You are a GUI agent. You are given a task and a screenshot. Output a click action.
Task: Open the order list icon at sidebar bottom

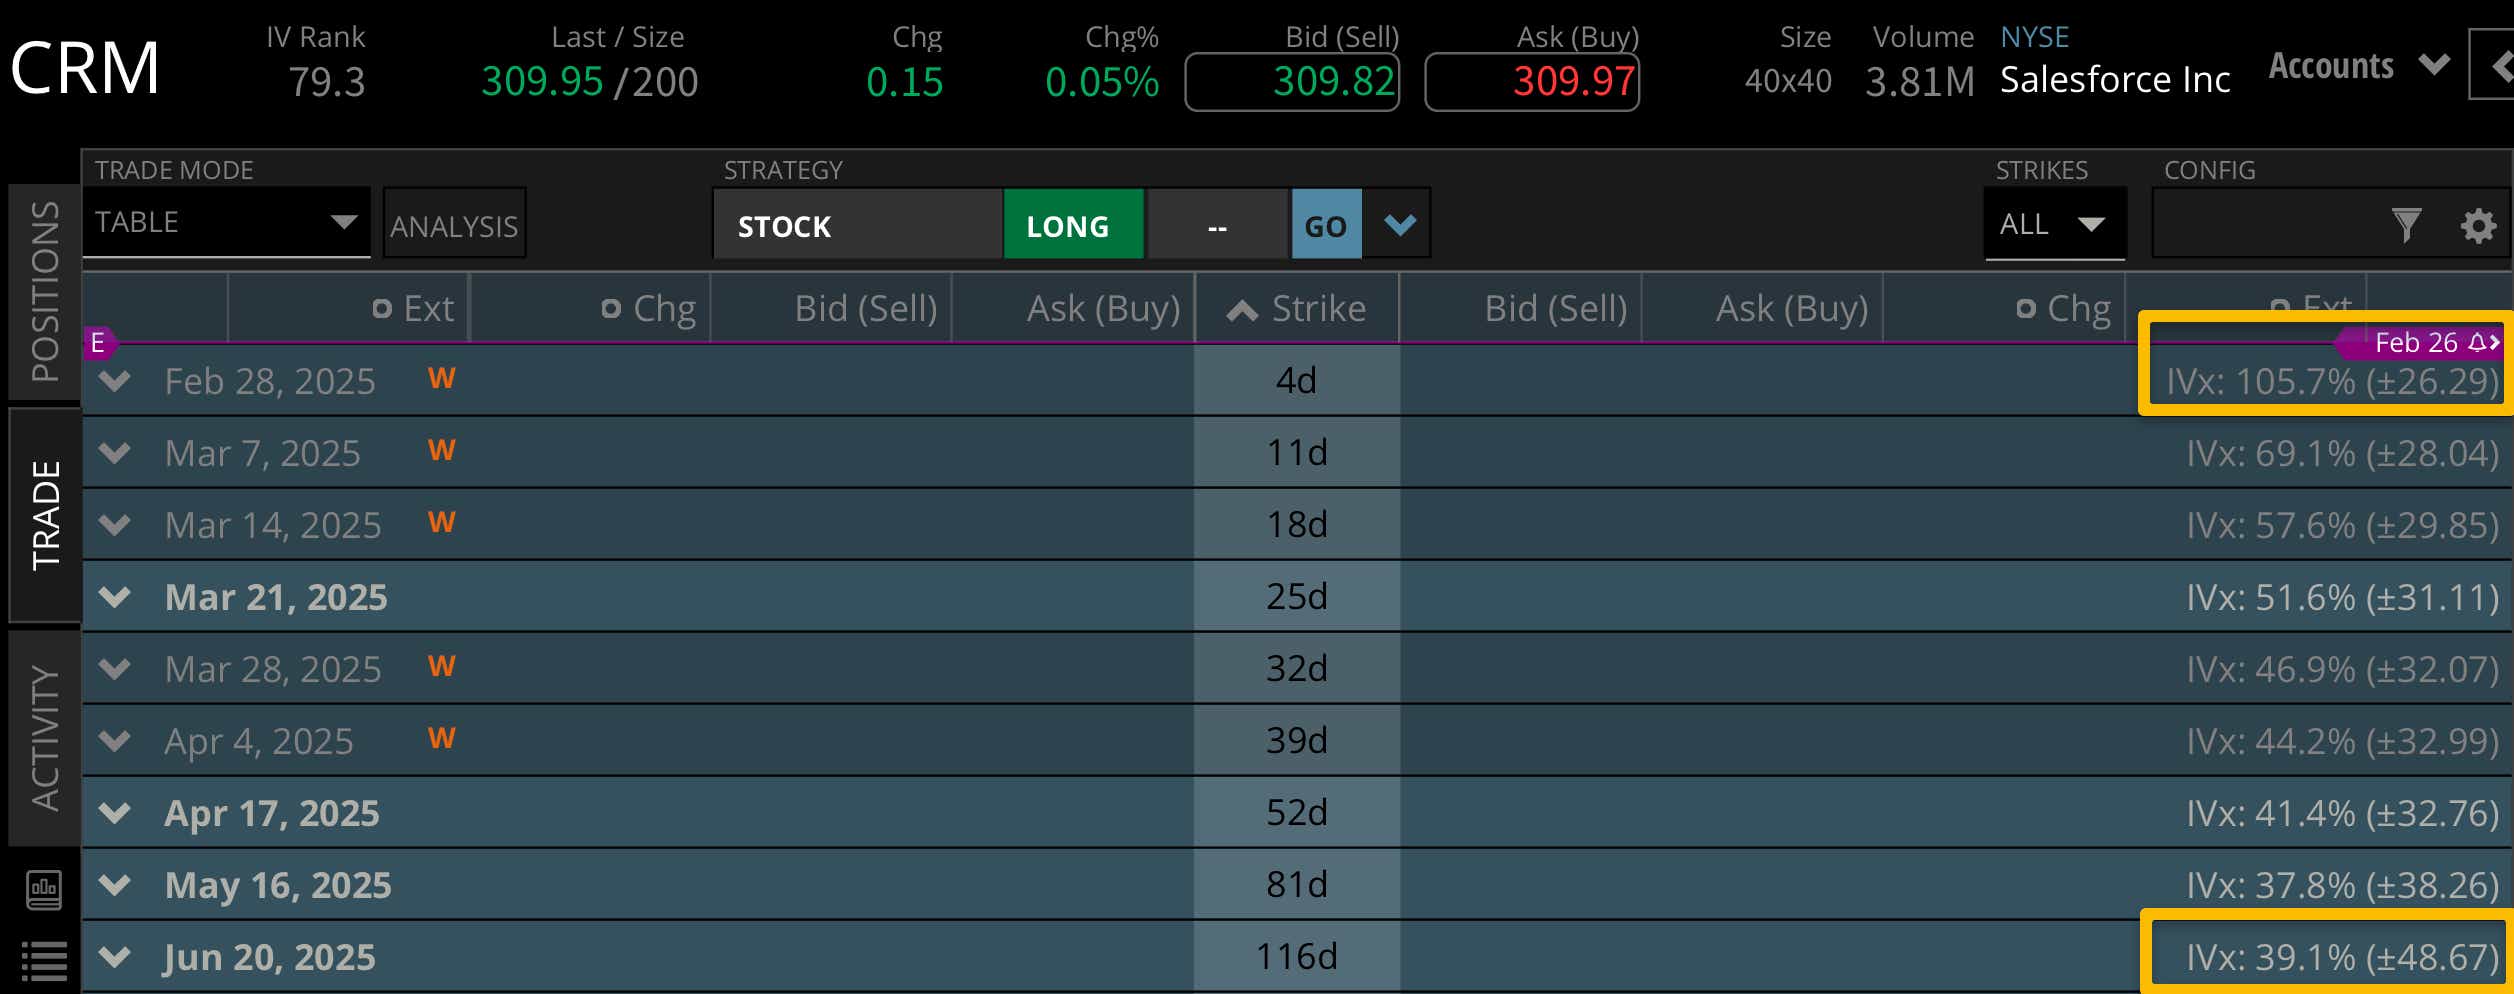[x=42, y=962]
